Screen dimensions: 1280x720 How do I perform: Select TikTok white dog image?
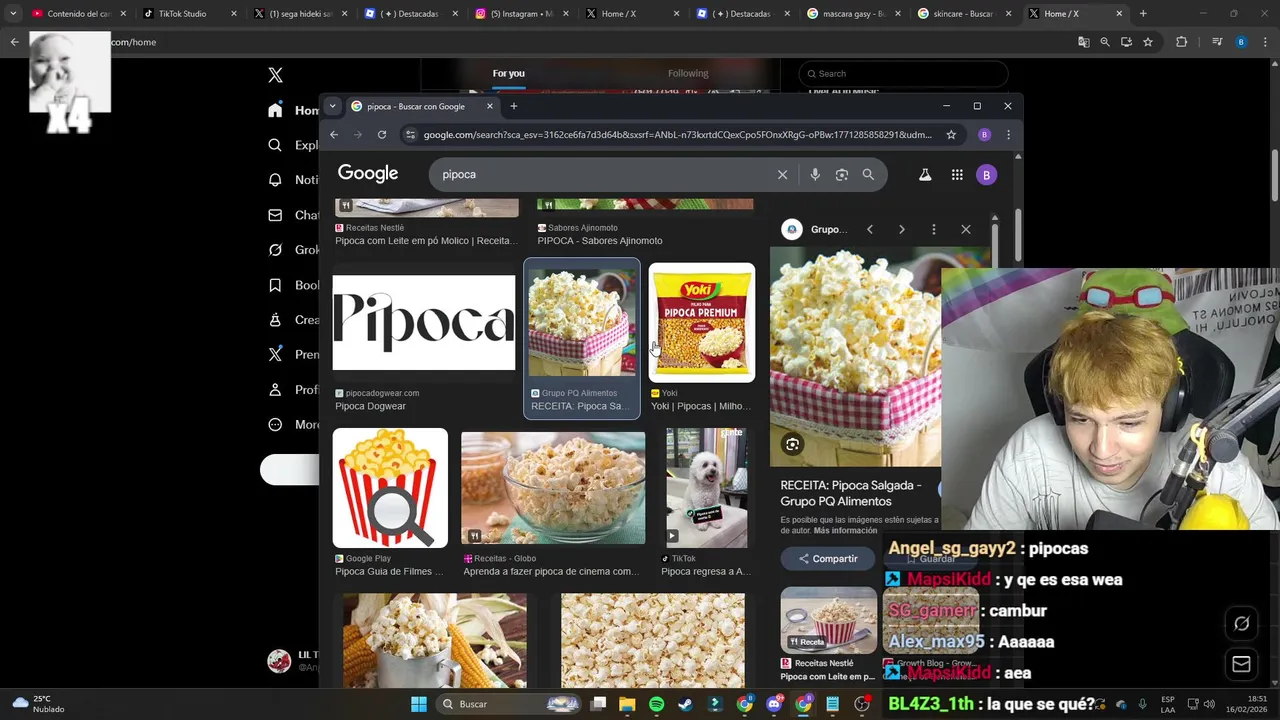click(x=706, y=488)
